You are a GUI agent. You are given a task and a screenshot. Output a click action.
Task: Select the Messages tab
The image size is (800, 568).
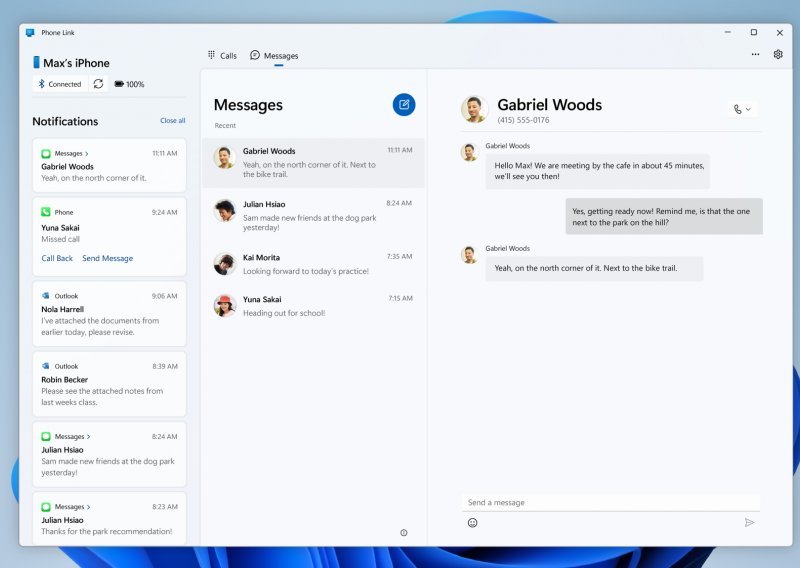click(x=274, y=56)
